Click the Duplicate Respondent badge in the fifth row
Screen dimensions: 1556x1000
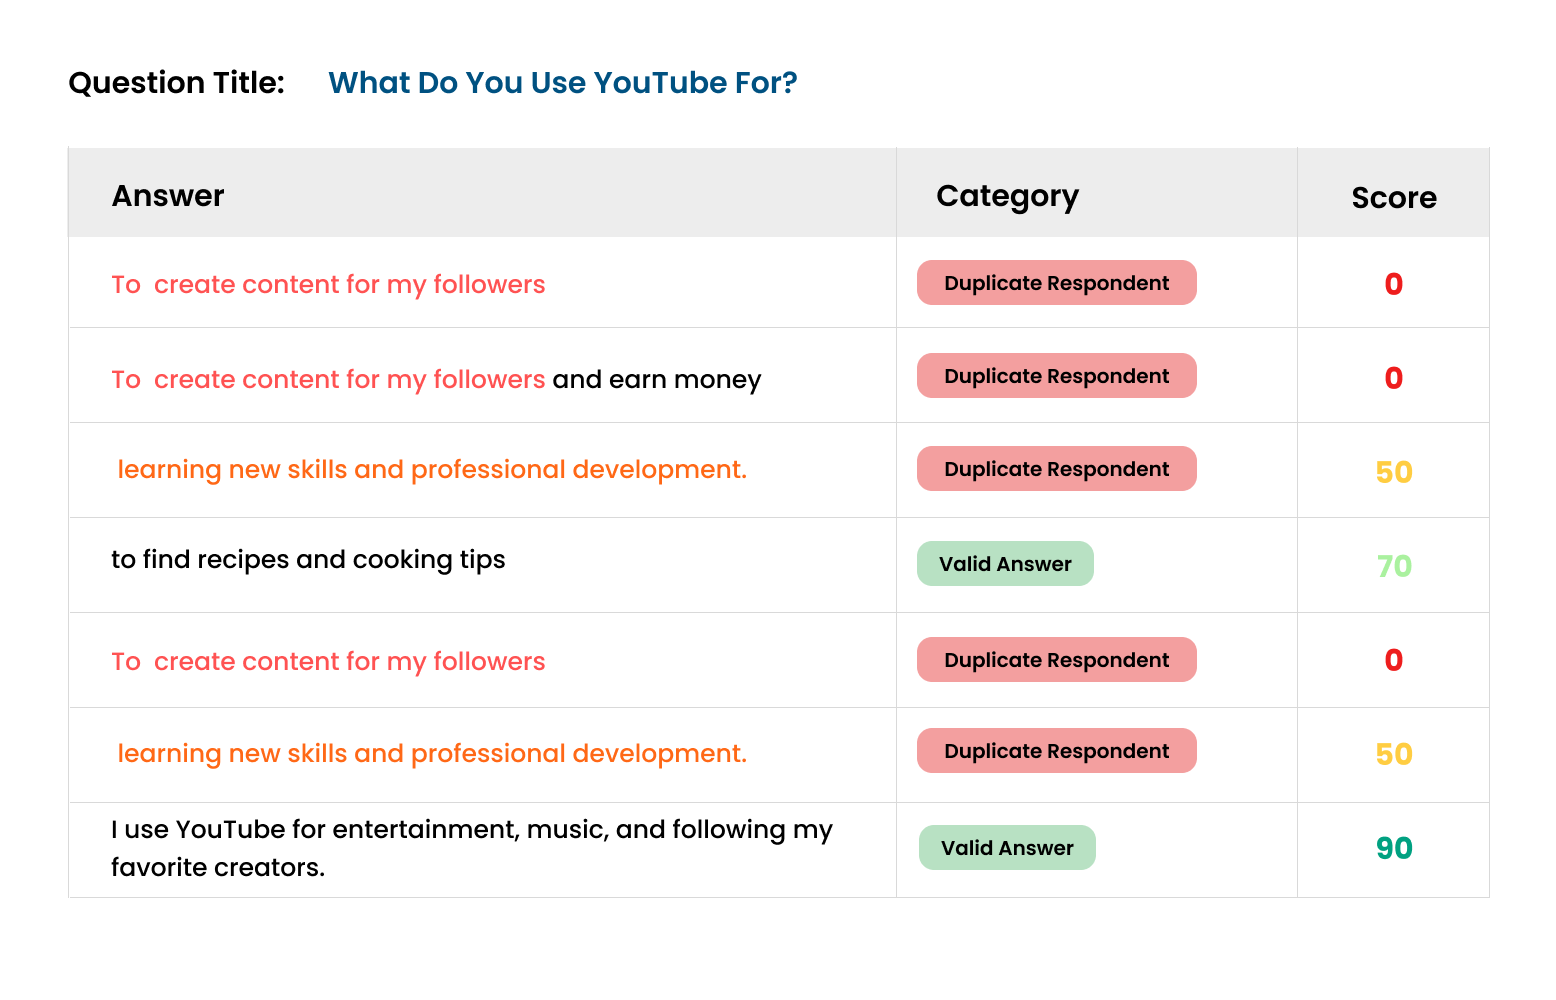pos(1057,660)
